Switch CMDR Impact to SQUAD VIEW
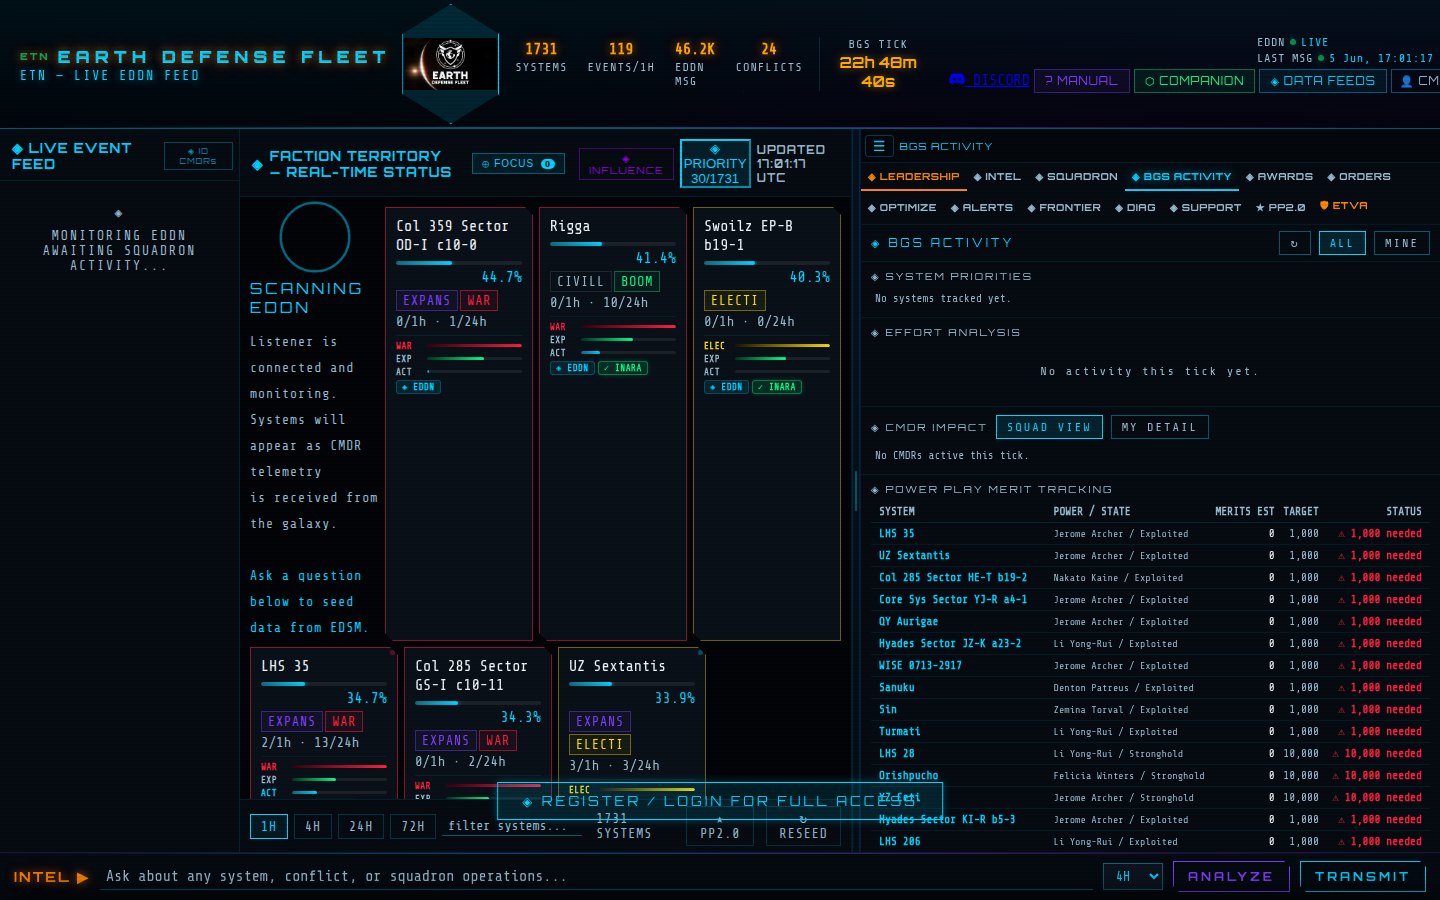 [x=1049, y=427]
